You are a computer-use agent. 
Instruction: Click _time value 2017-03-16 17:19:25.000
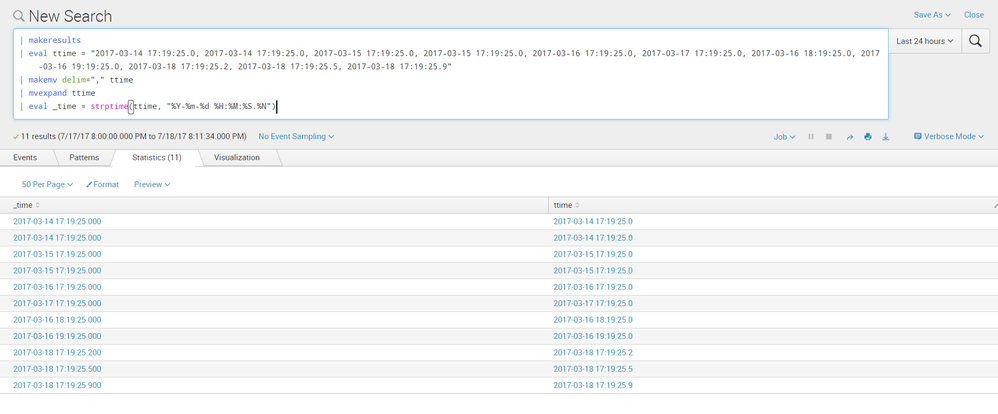click(x=57, y=287)
